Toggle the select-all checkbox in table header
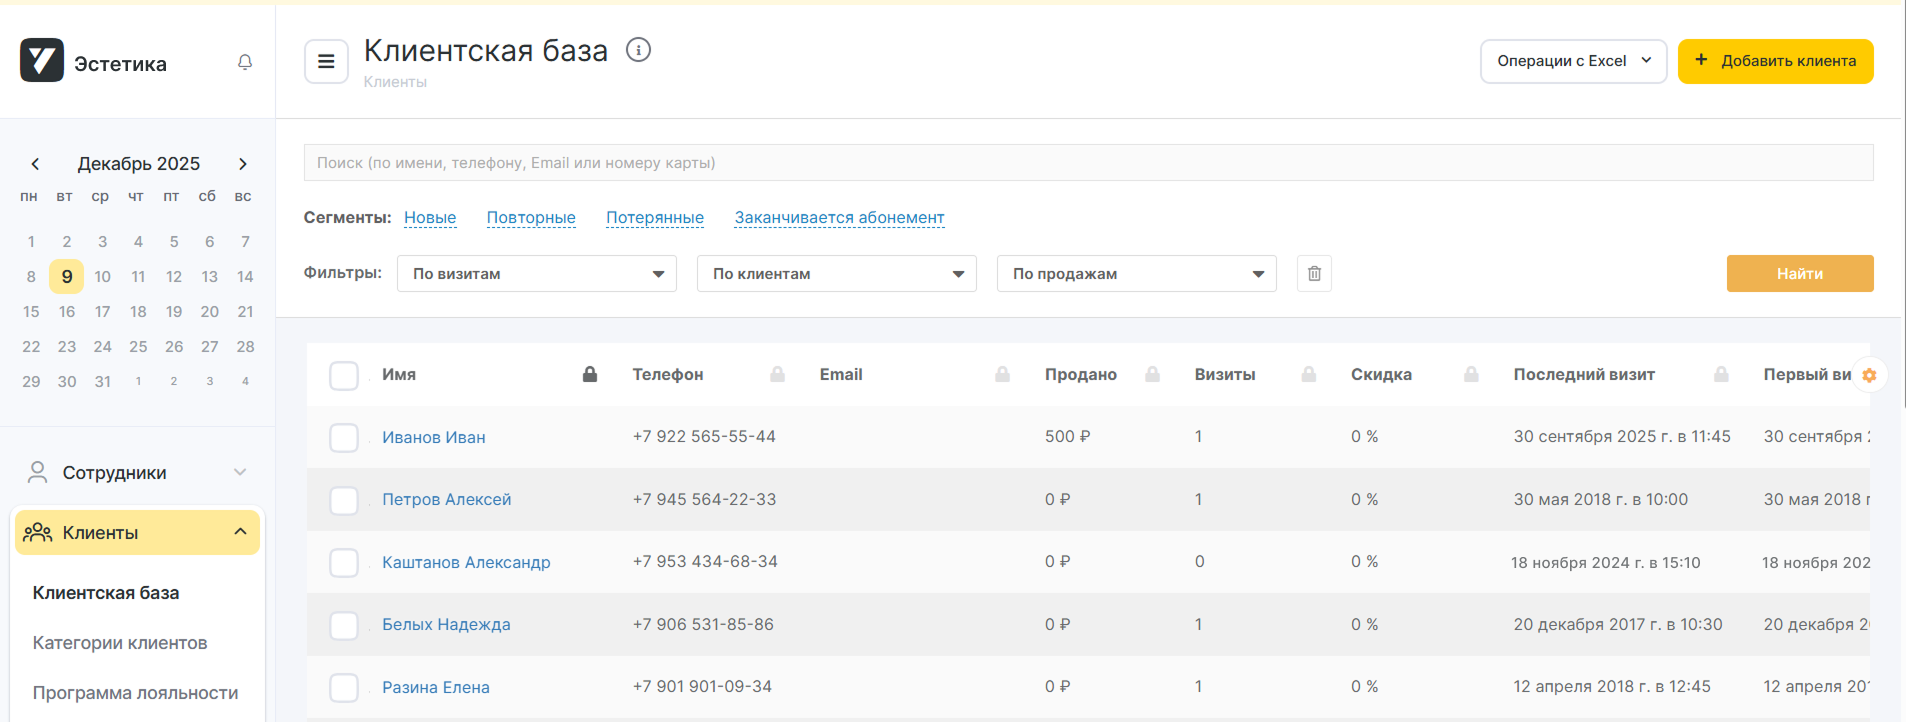 (x=344, y=375)
